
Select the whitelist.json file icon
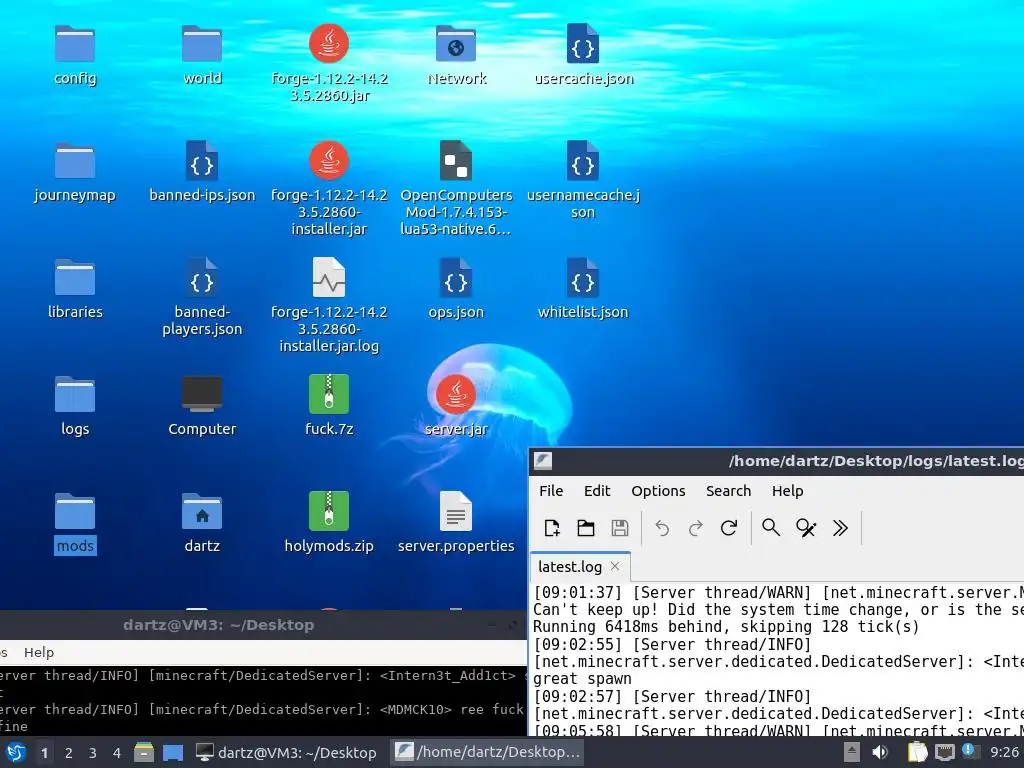click(583, 278)
